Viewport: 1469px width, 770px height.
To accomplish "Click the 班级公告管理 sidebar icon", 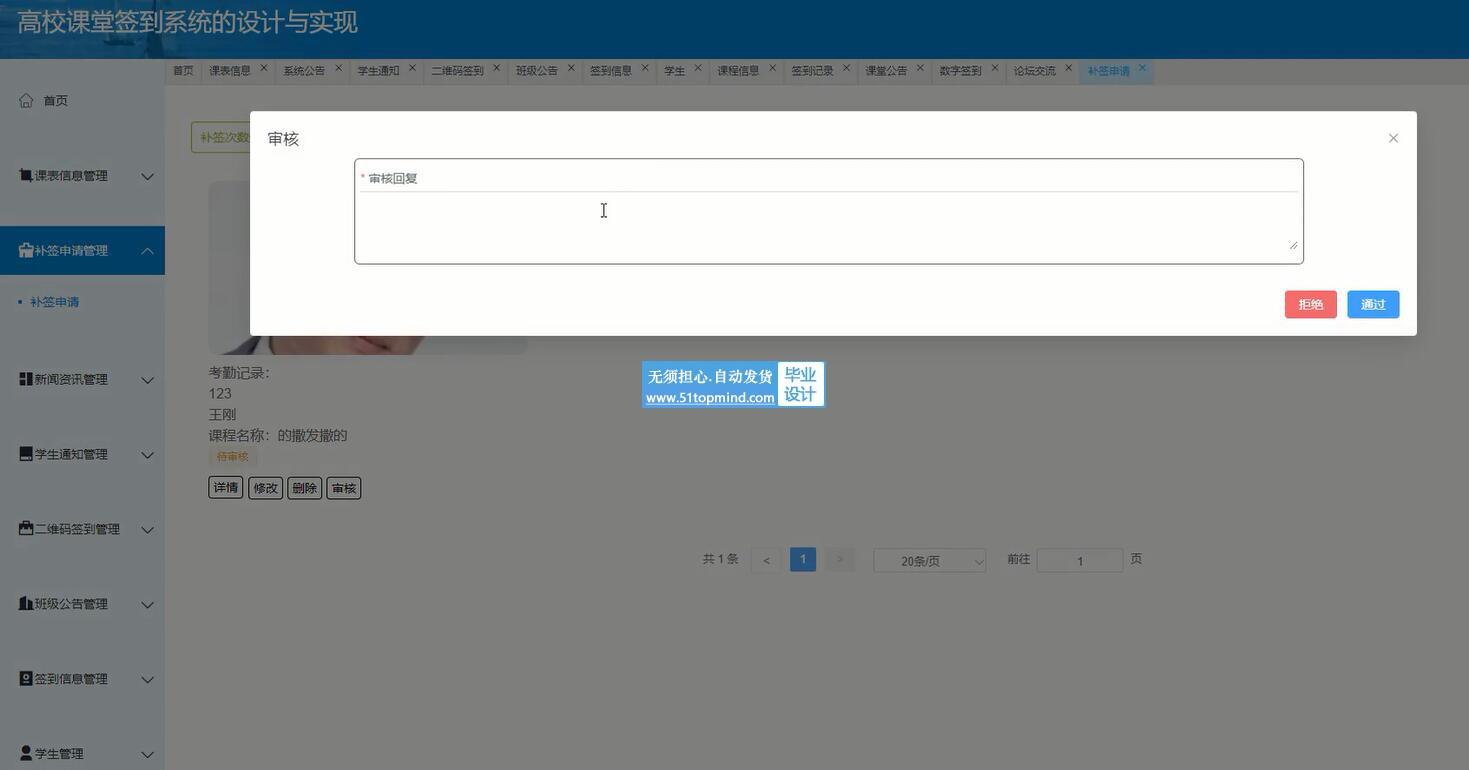I will click(26, 604).
